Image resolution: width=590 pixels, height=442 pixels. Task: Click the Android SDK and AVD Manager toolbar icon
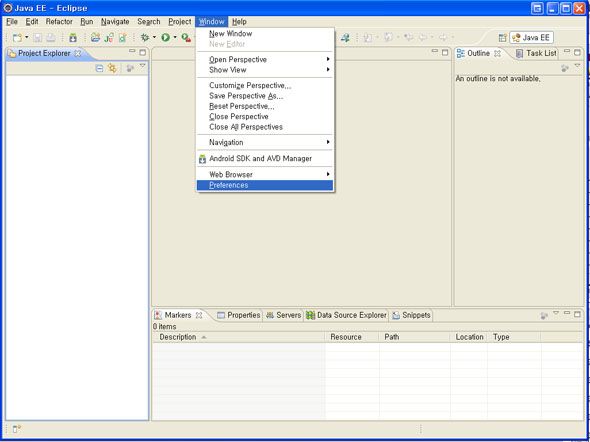click(73, 38)
